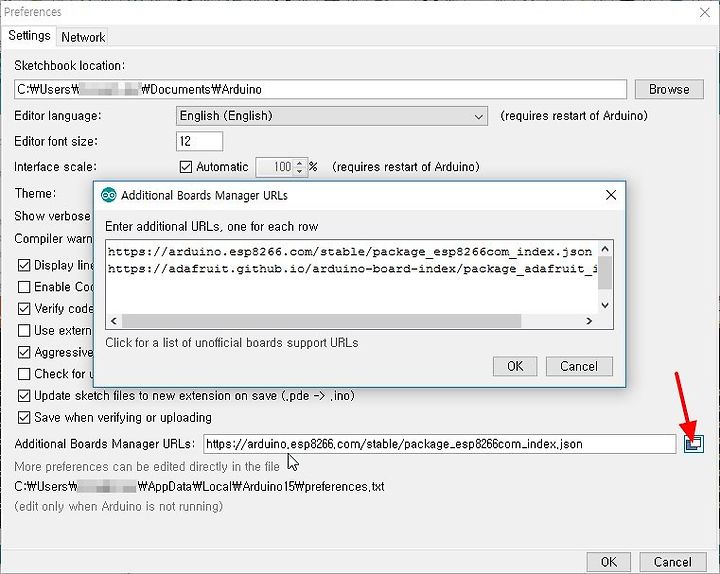Click the URL list horizontal scrollbar thumb

(321, 321)
